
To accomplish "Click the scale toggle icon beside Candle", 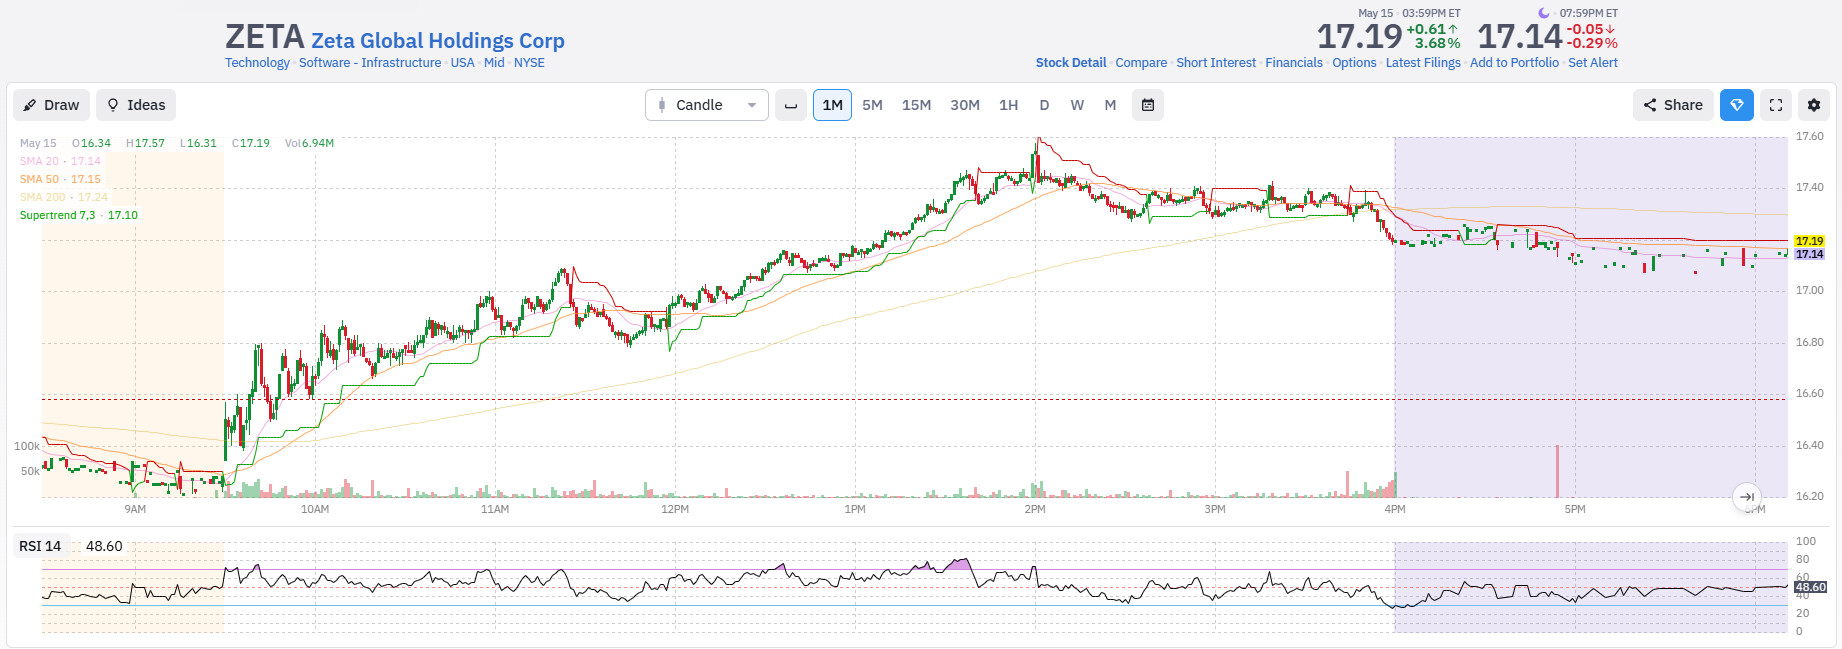I will (791, 105).
